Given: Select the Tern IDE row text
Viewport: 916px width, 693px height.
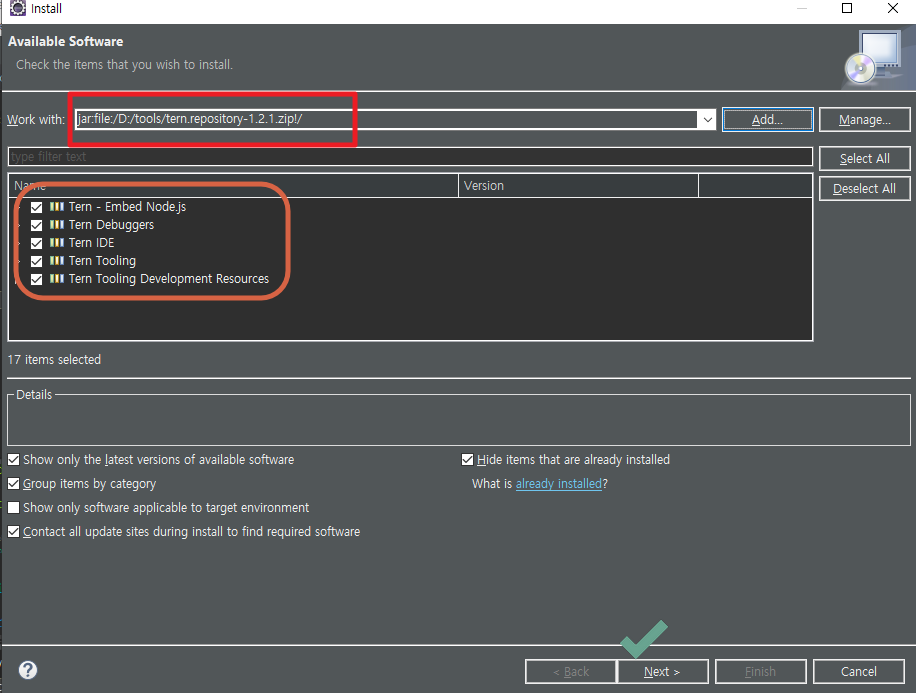Looking at the screenshot, I should (x=91, y=243).
